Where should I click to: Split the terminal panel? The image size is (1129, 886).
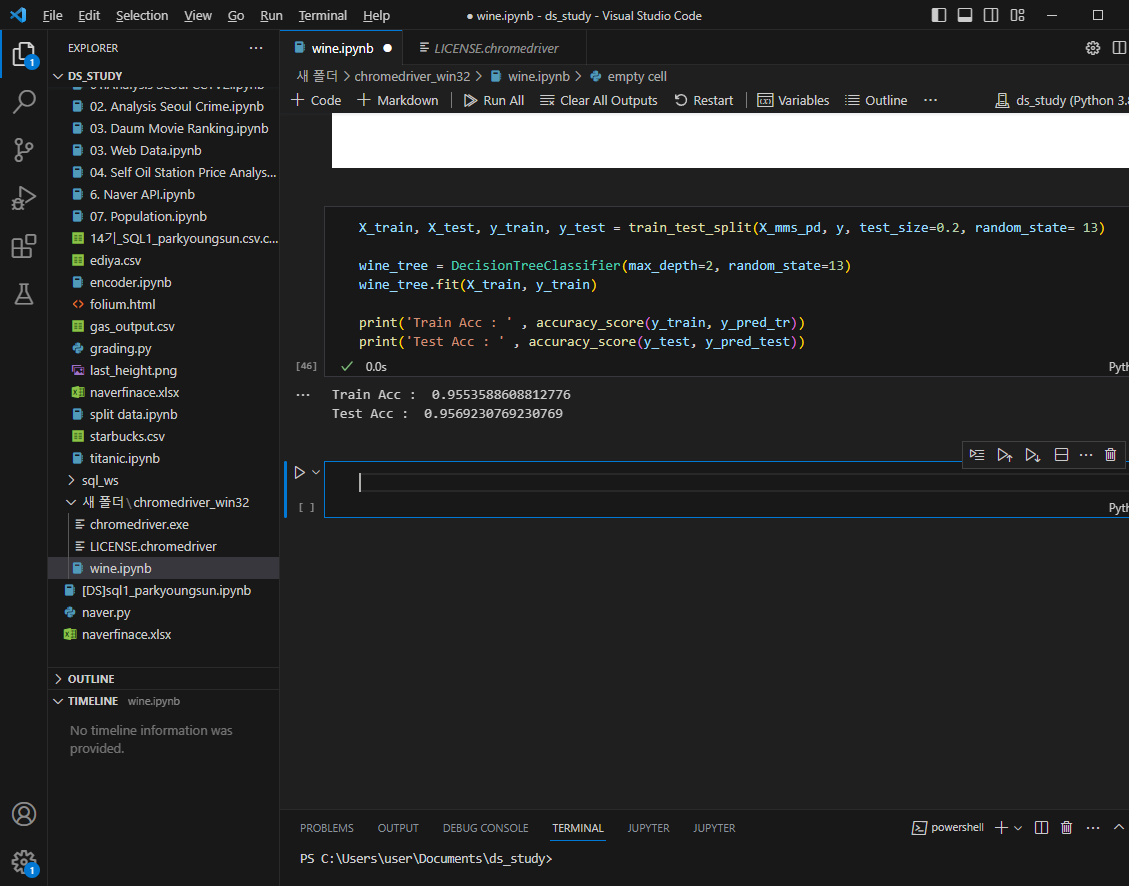[1041, 828]
